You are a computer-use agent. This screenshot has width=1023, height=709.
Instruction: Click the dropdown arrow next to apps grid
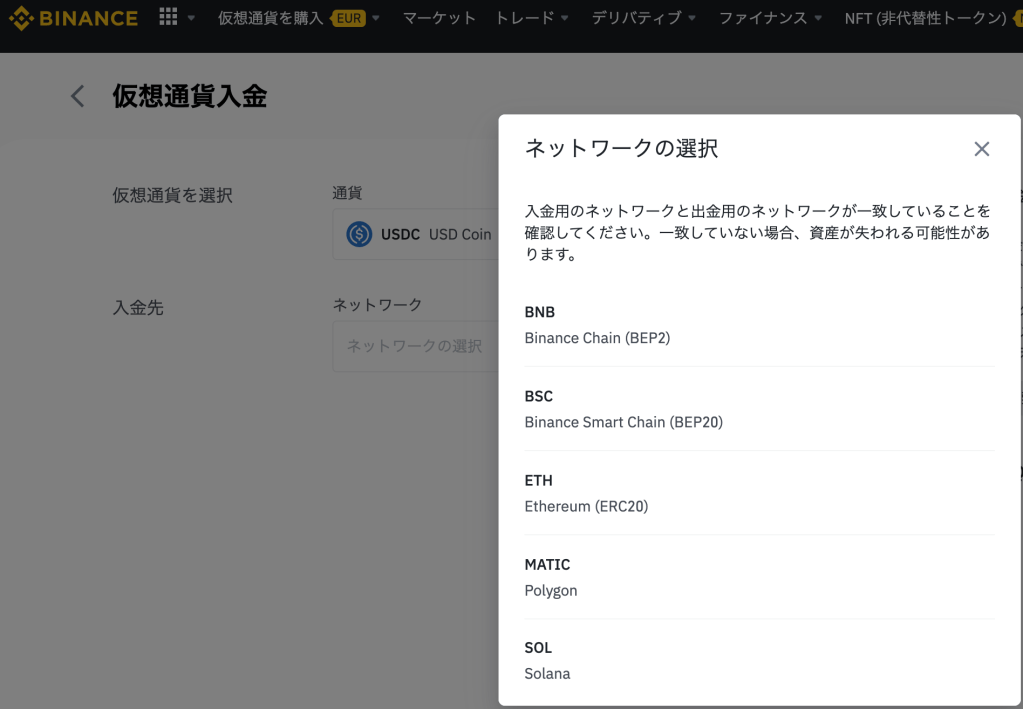[x=191, y=18]
